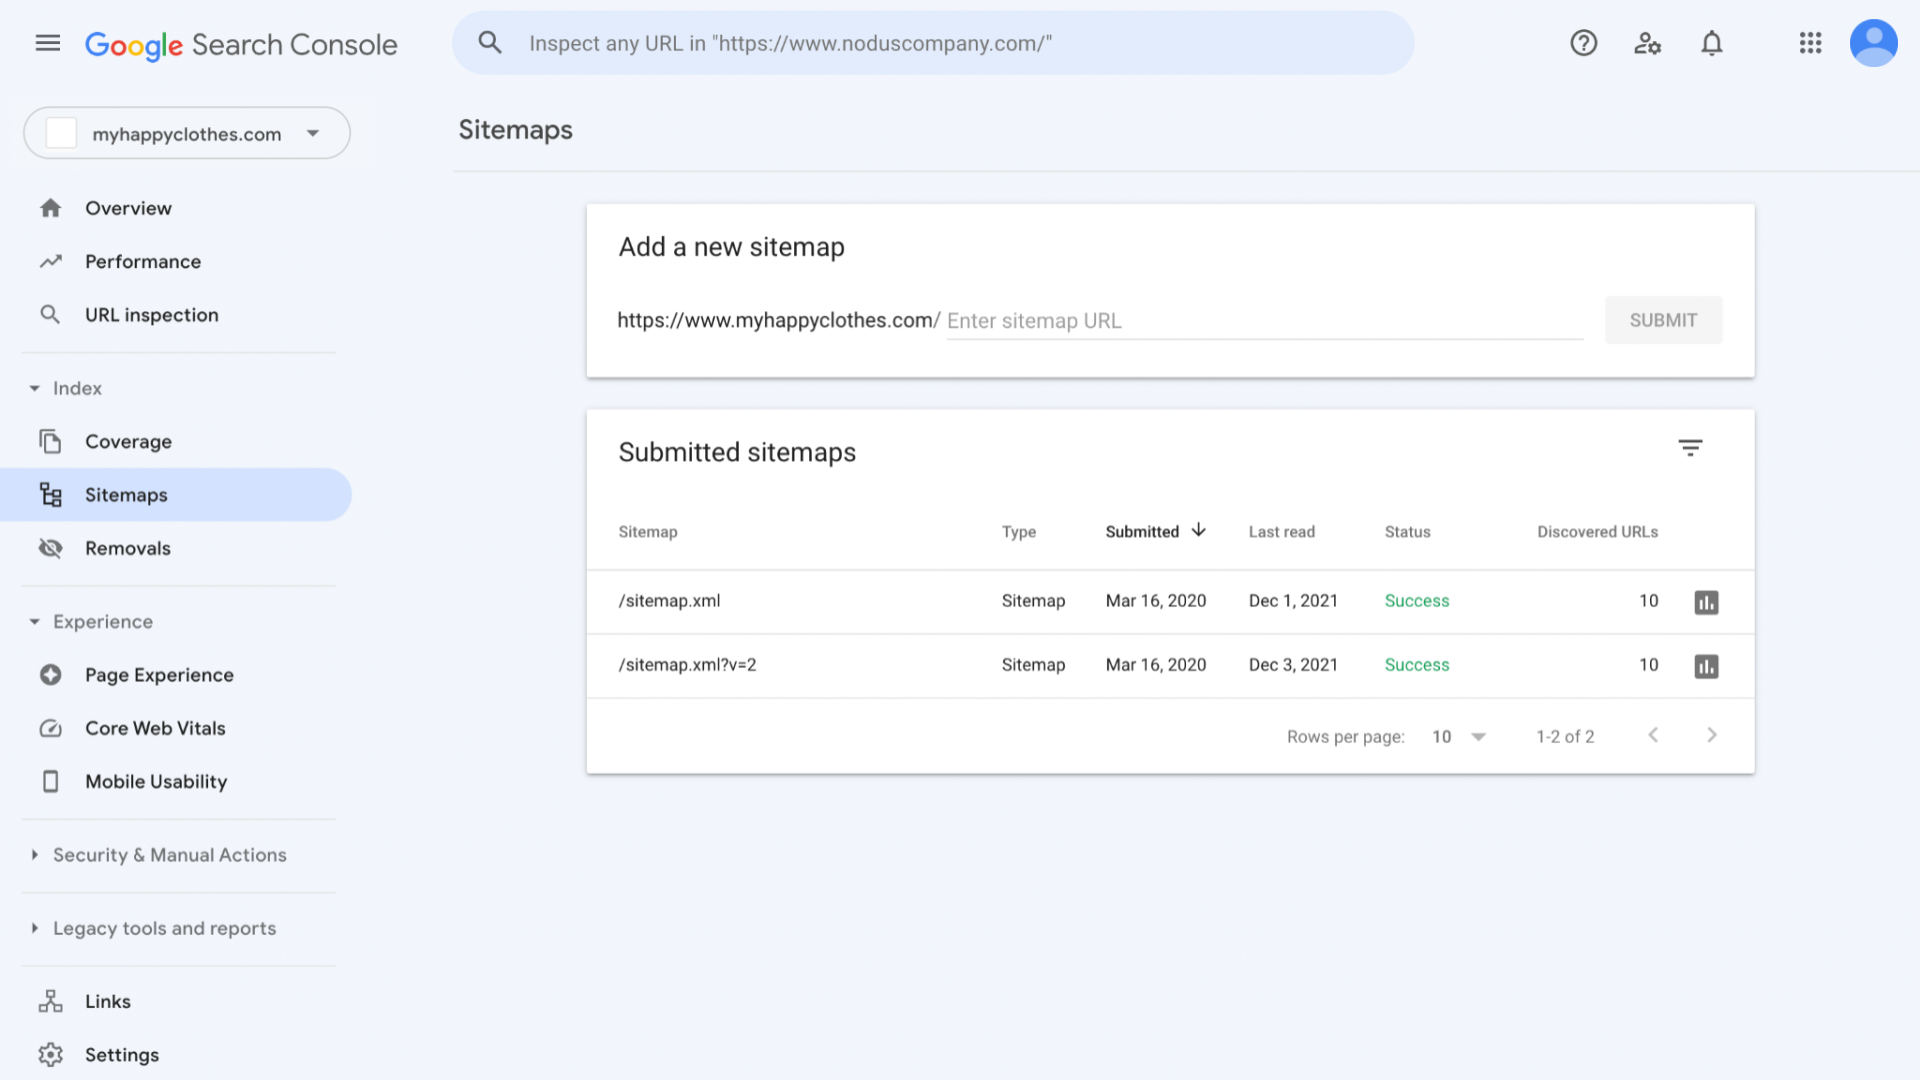
Task: Click the Page Experience plus-circle icon
Action: tap(50, 675)
